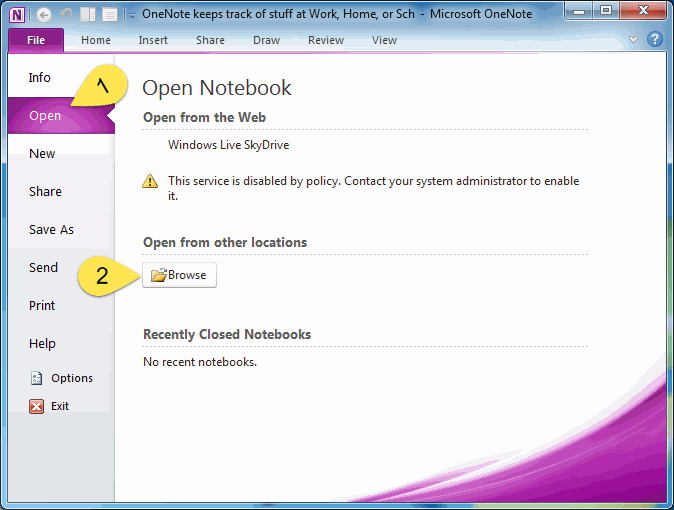This screenshot has width=674, height=510.
Task: Click the 'No recent notebooks.' text
Action: 200,362
